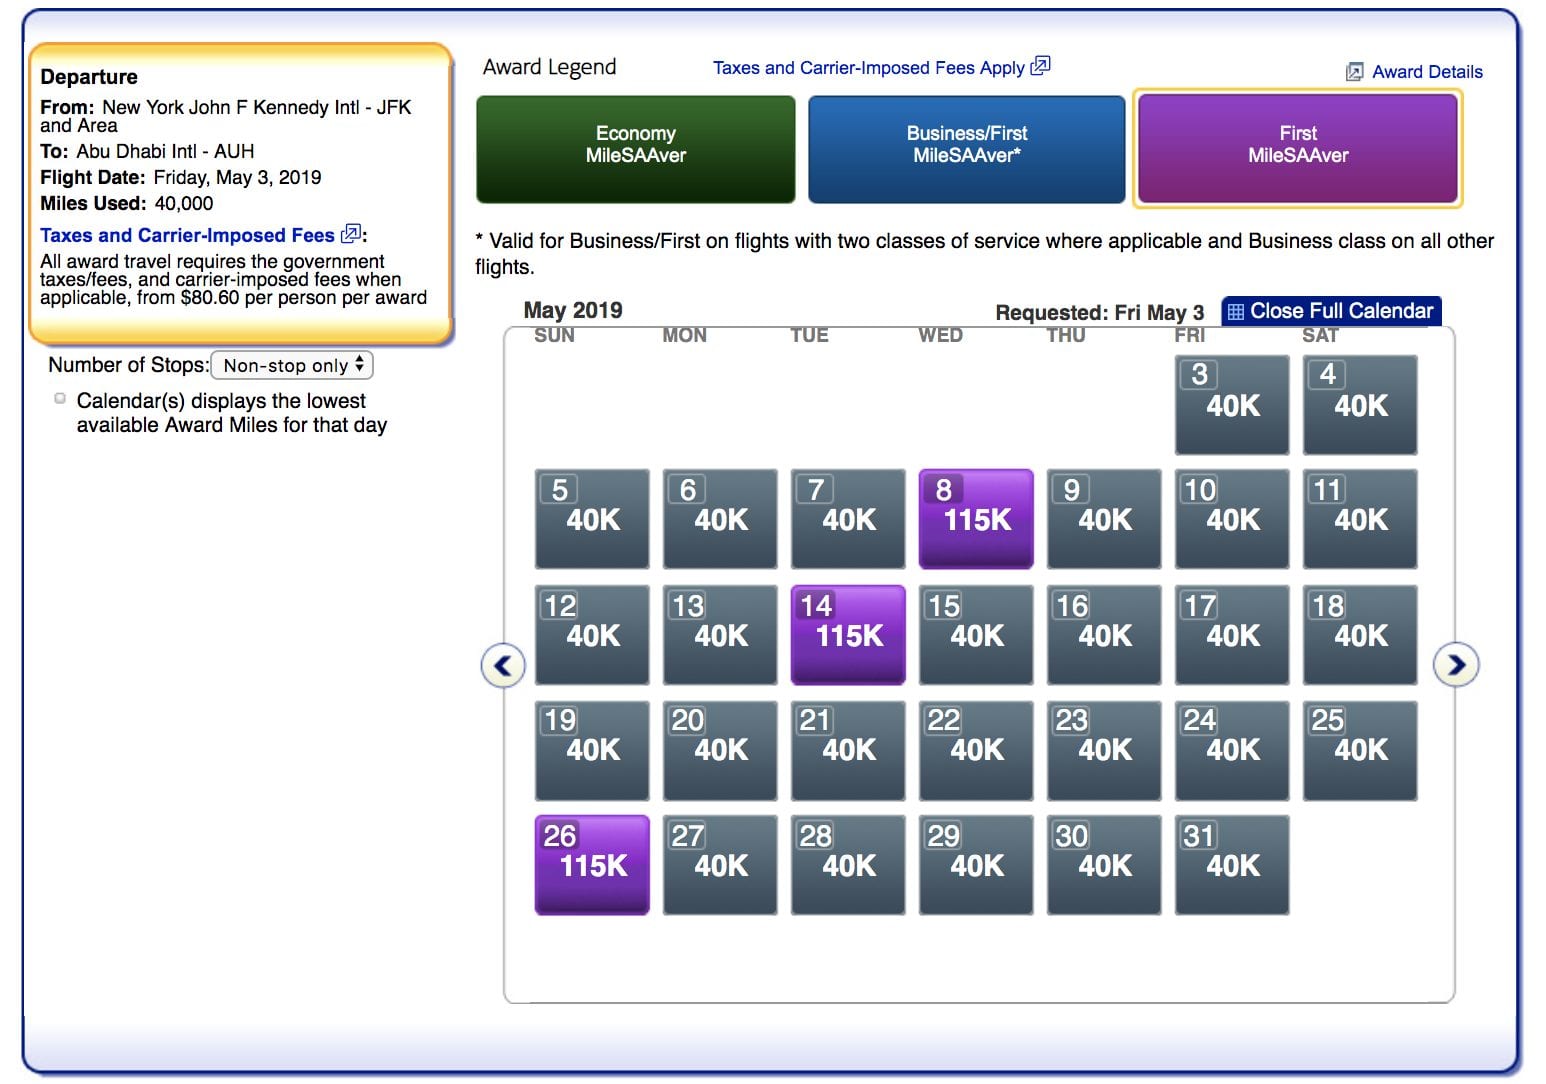This screenshot has height=1084, width=1546.
Task: Navigate to previous month using left arrow
Action: 504,664
